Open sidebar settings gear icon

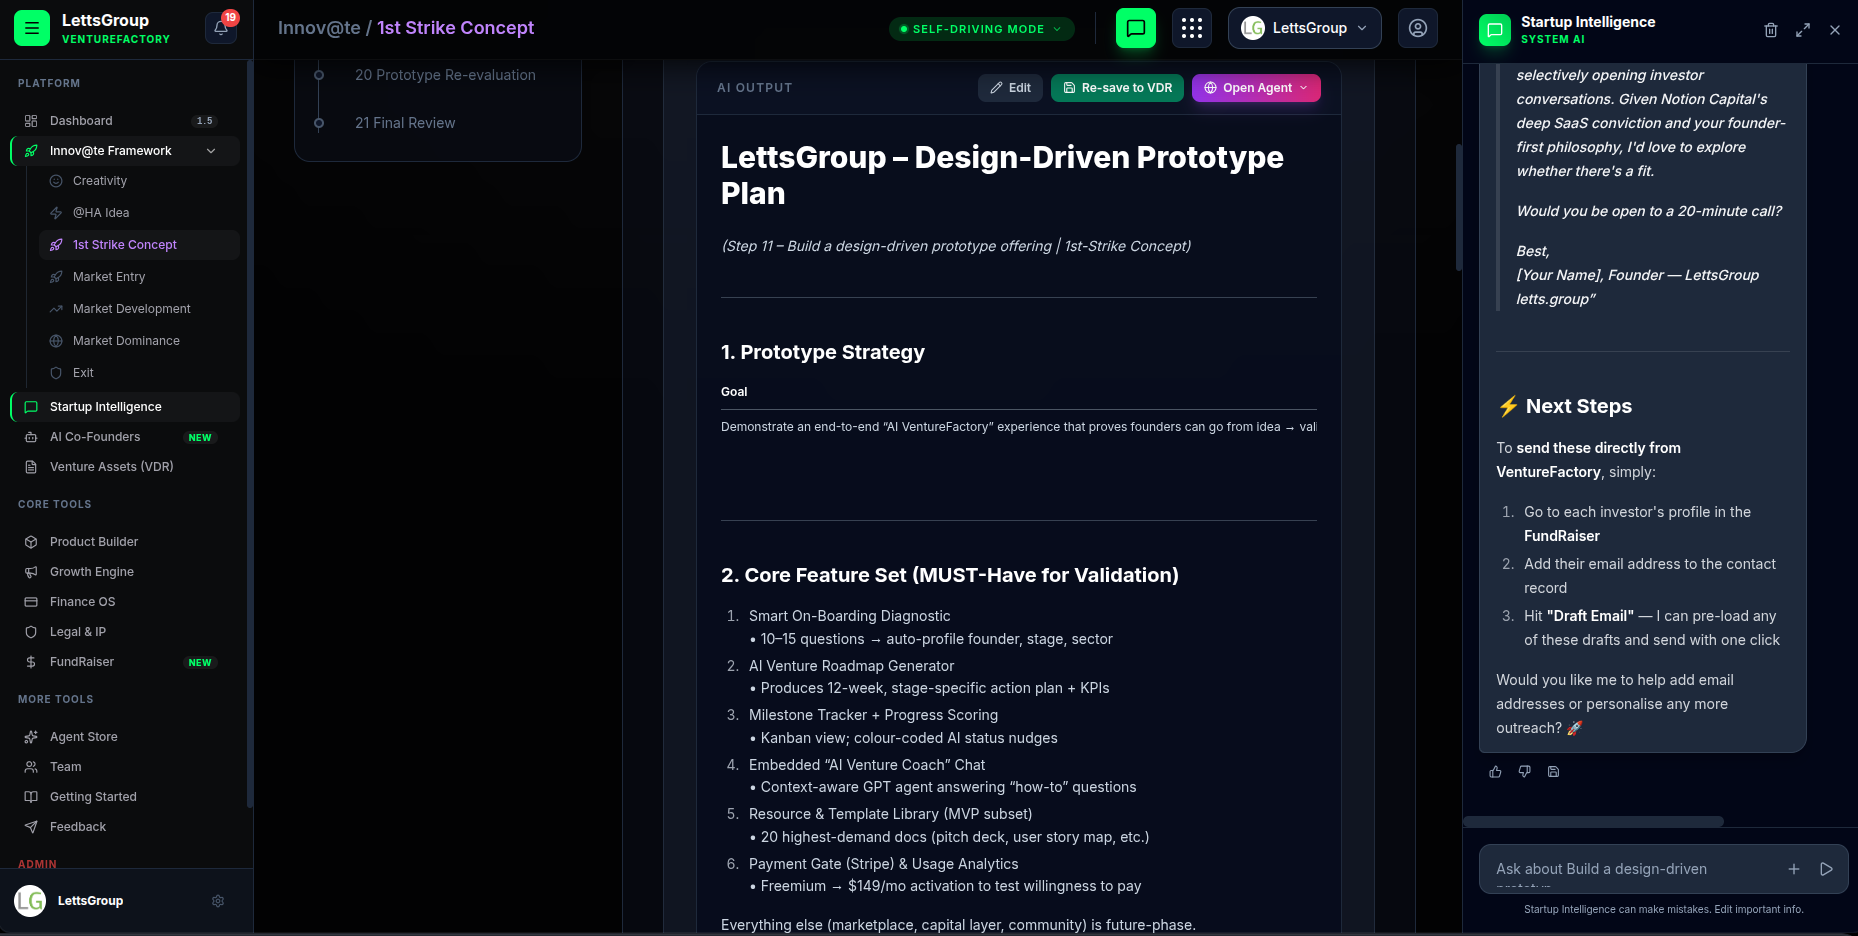pos(218,901)
